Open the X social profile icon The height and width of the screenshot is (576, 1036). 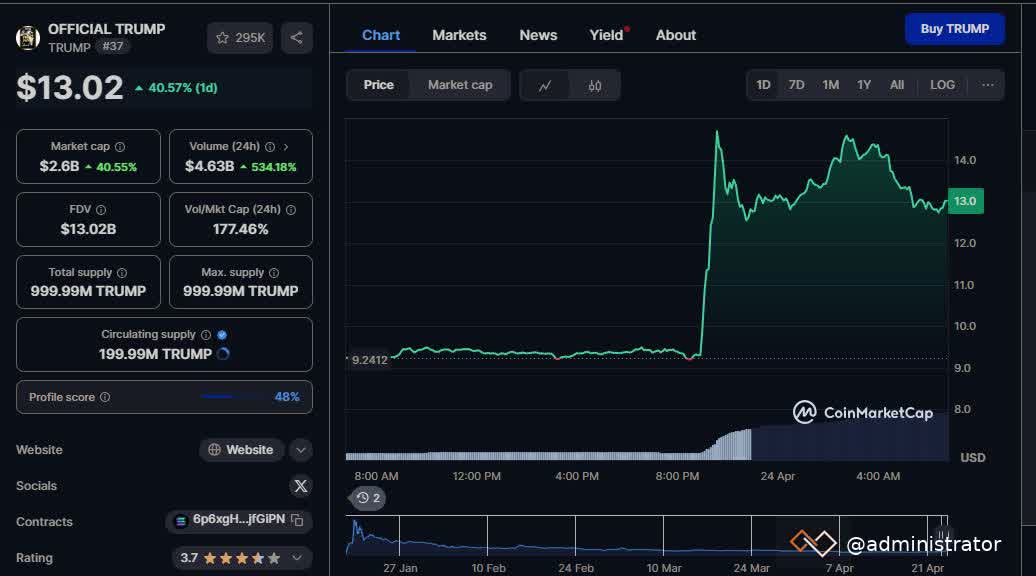pyautogui.click(x=301, y=486)
